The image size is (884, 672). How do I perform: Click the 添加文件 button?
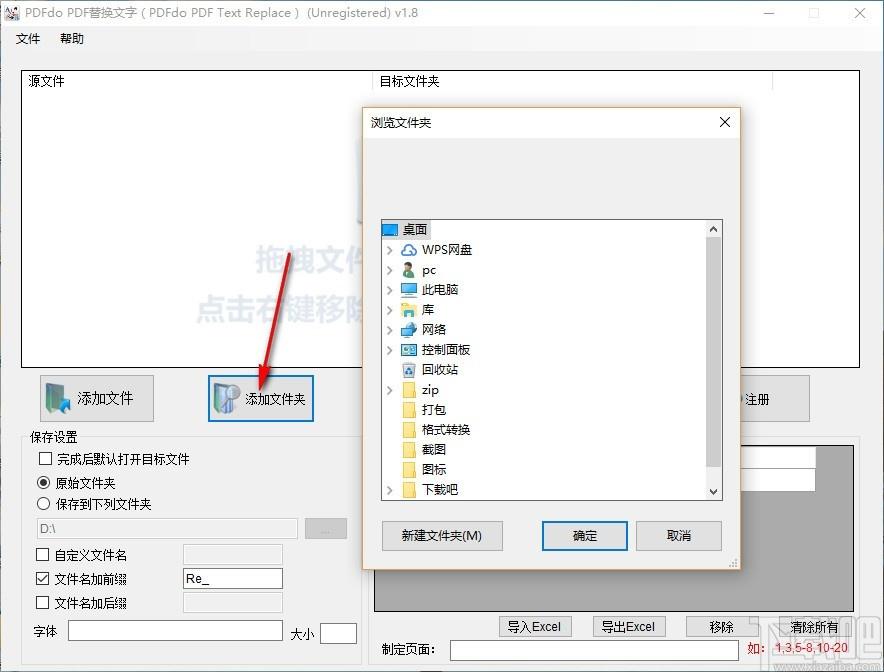(97, 399)
